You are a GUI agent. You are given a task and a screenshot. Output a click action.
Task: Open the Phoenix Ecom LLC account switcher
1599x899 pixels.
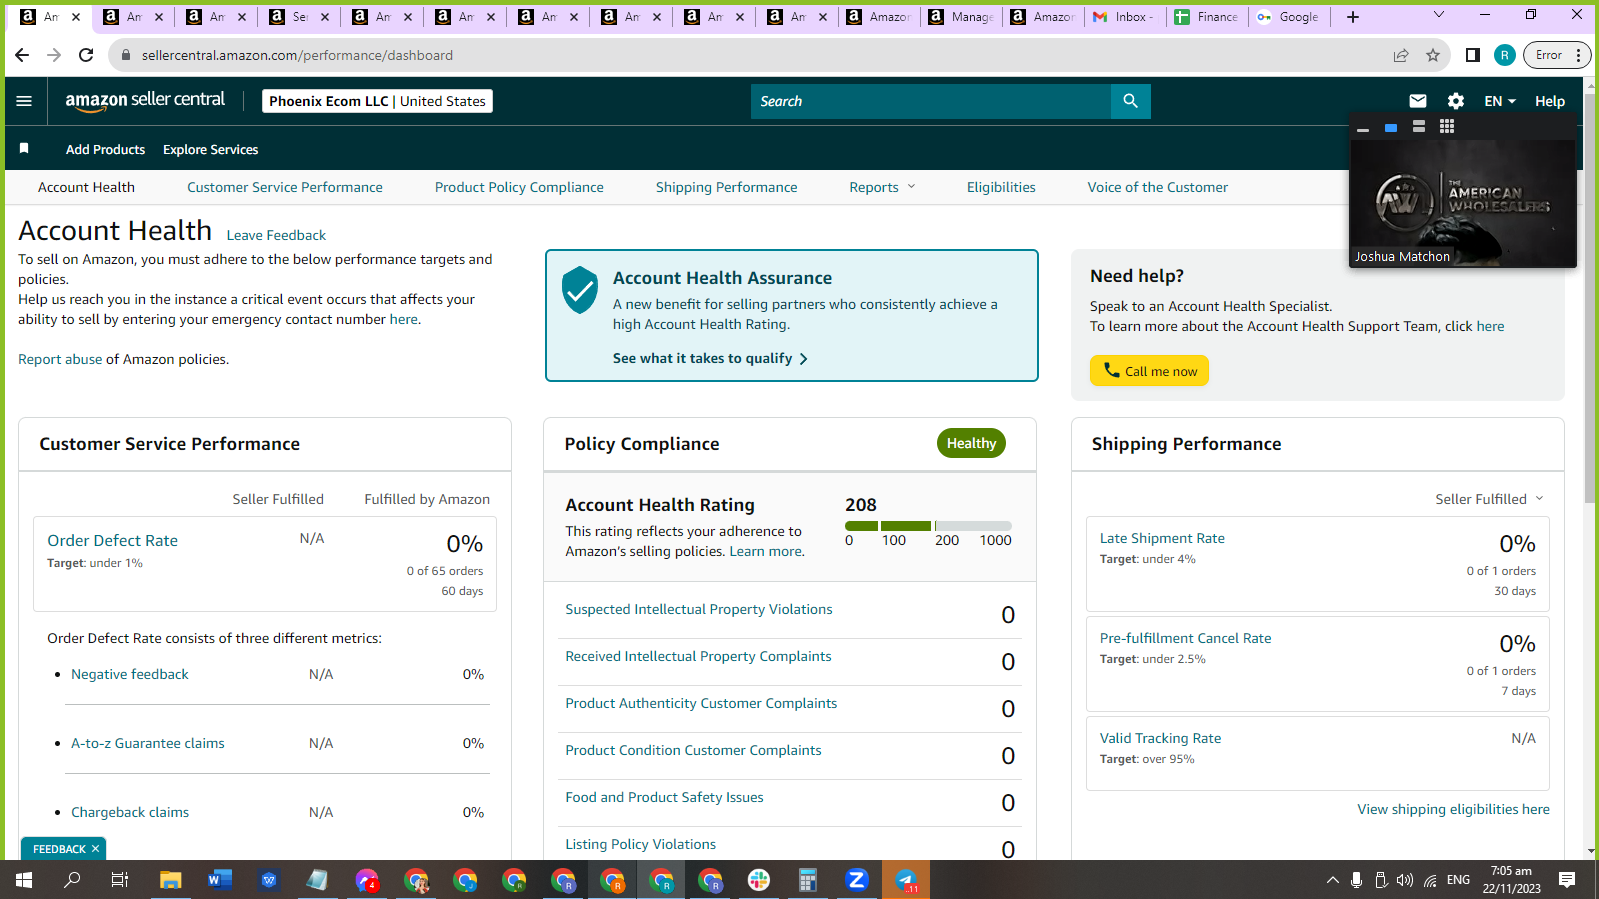coord(378,101)
